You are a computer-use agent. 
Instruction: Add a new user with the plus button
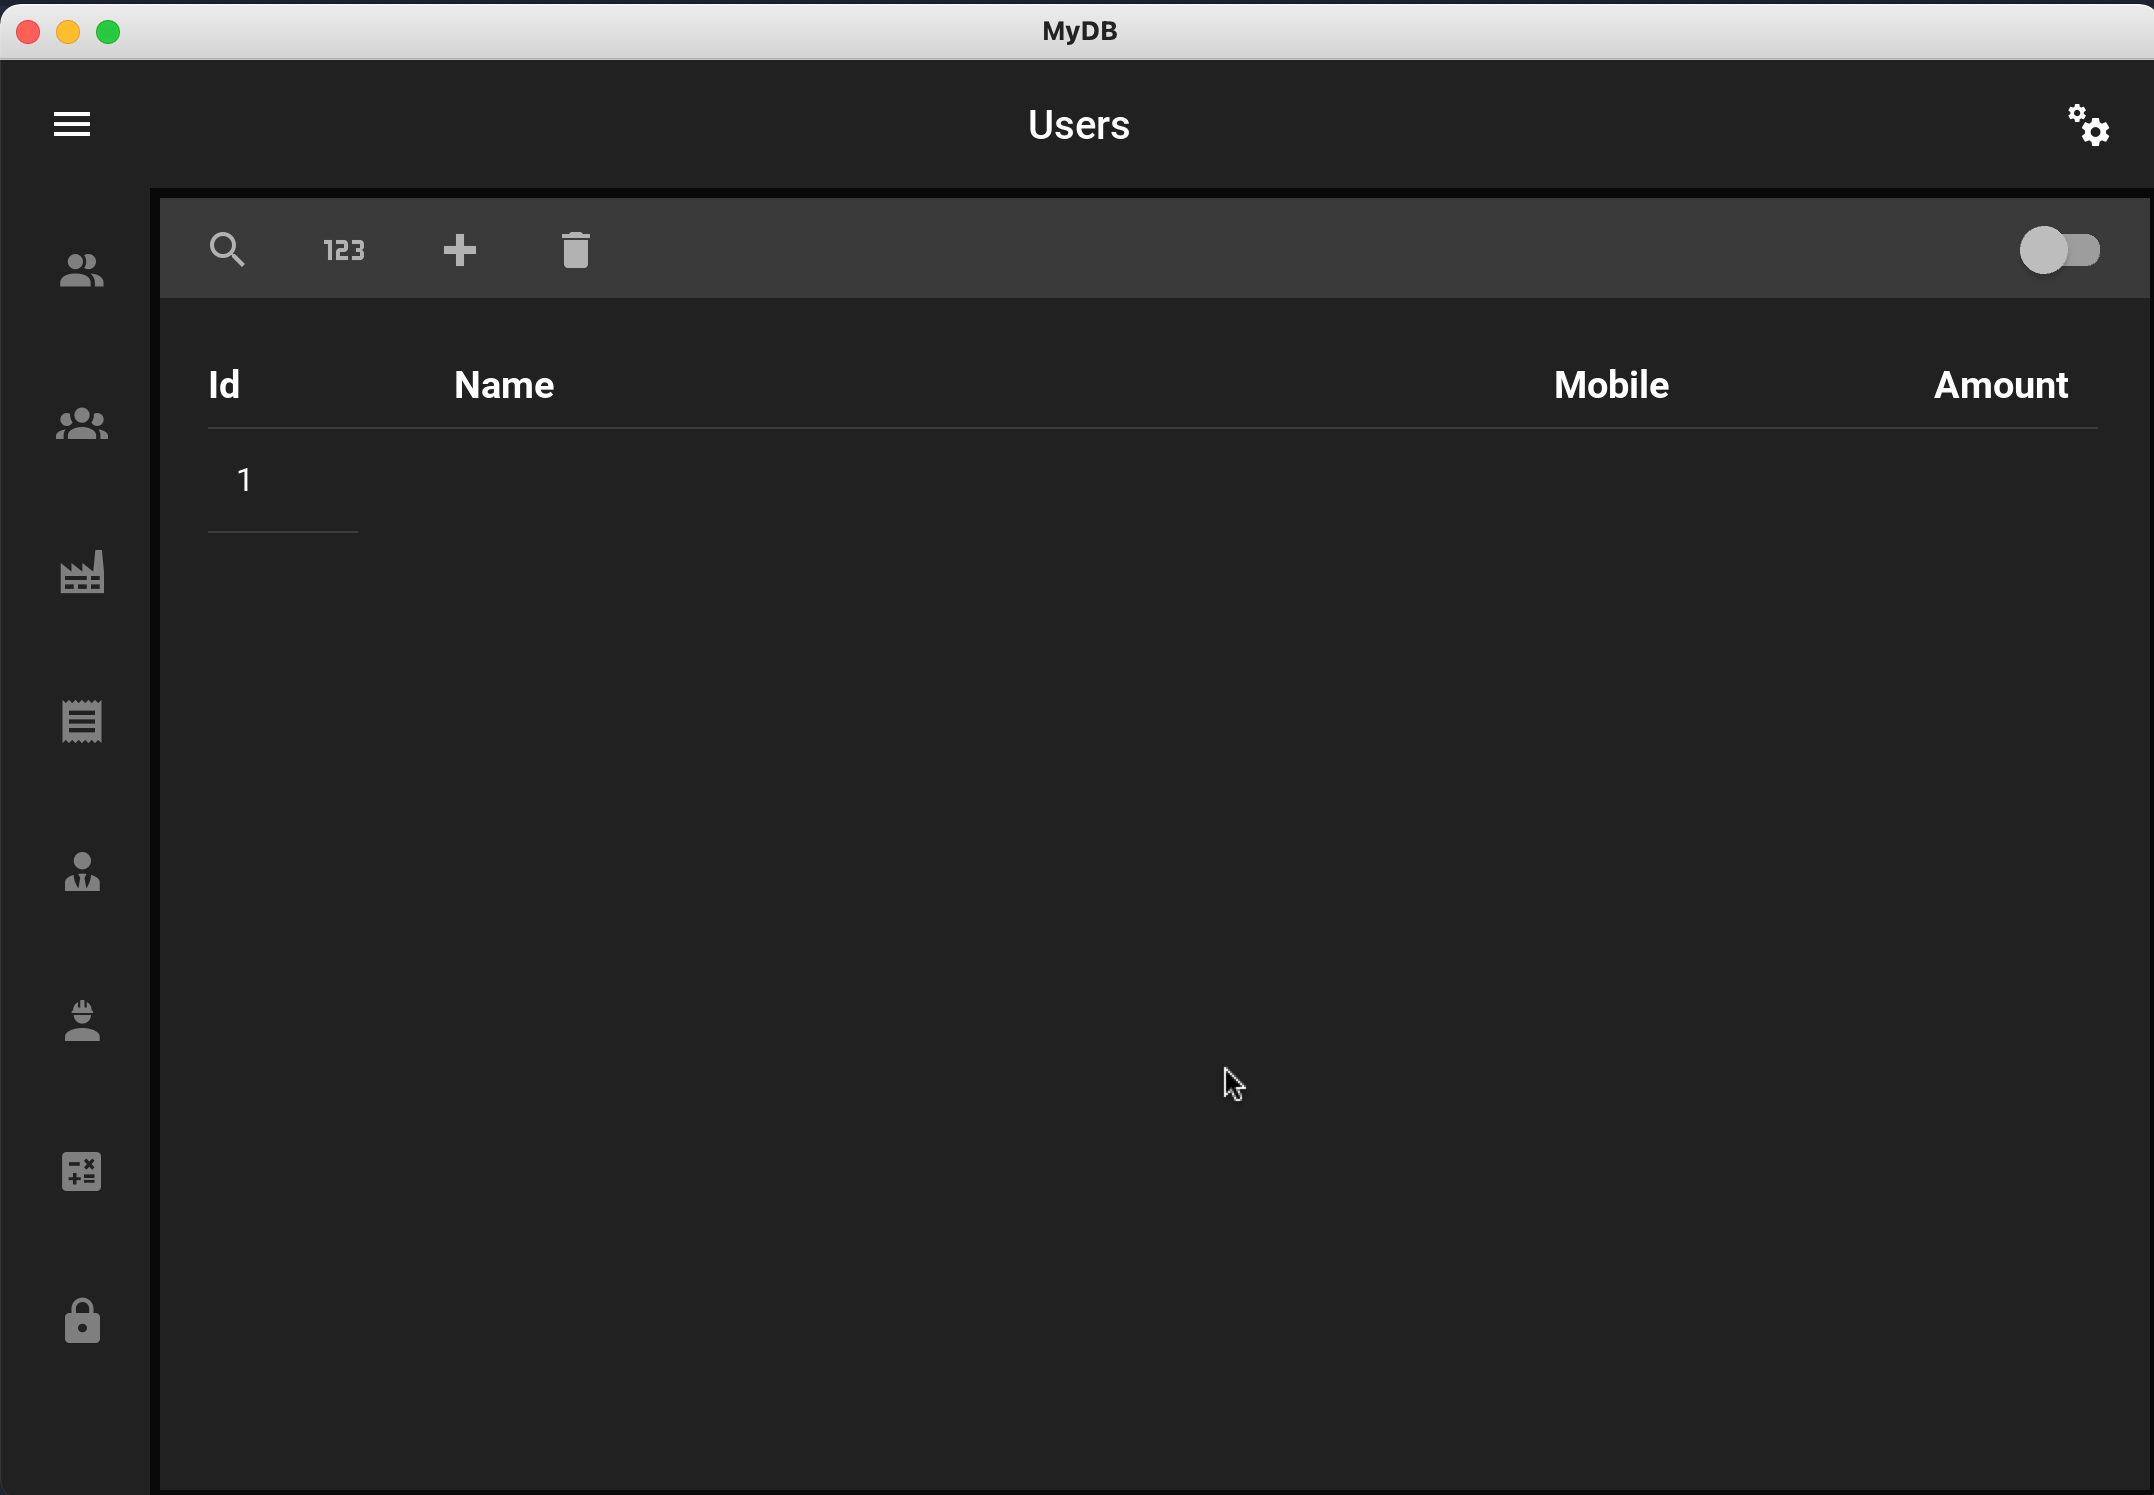(x=460, y=250)
